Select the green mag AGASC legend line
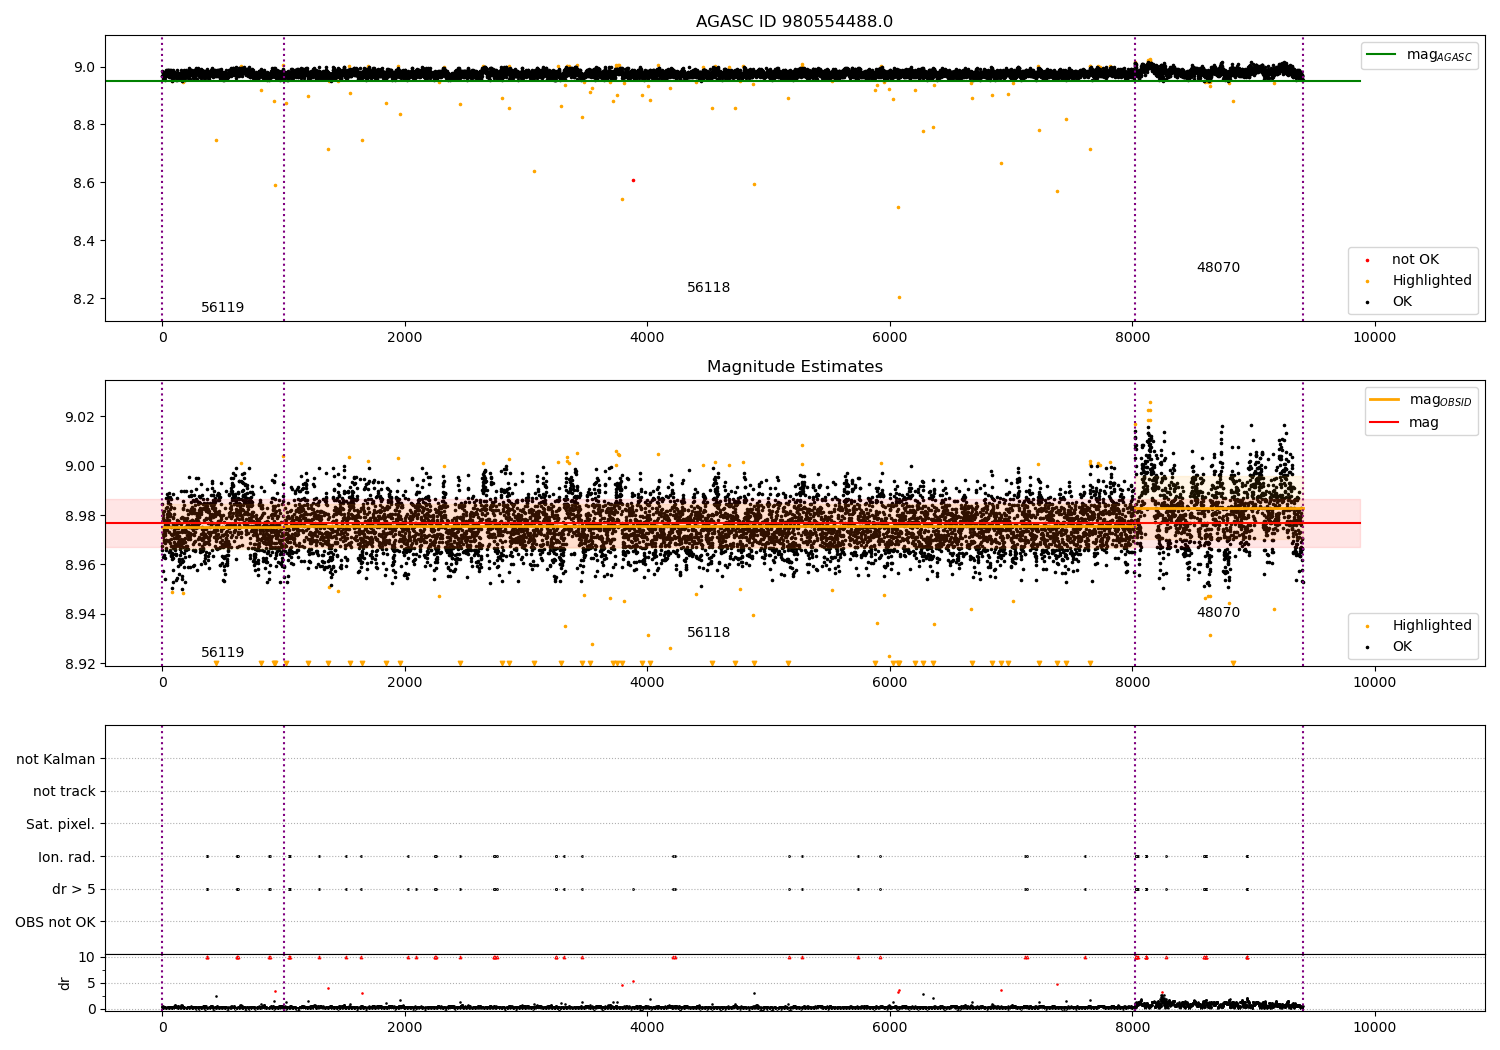 1381,55
